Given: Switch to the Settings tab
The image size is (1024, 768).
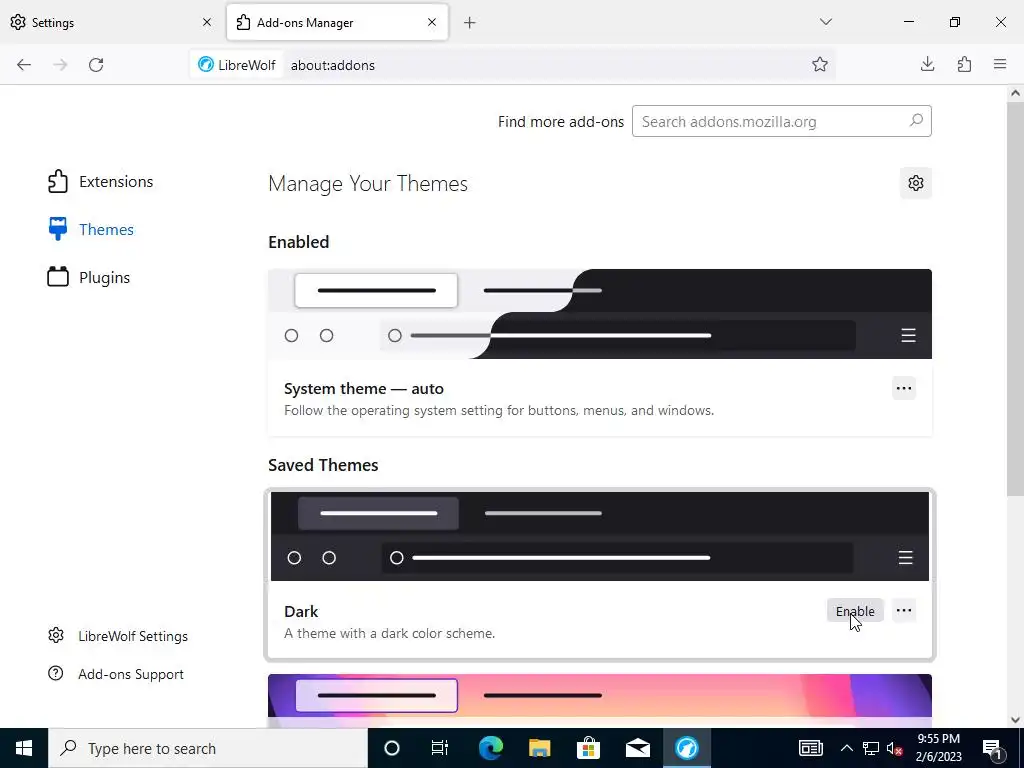Looking at the screenshot, I should (x=111, y=22).
